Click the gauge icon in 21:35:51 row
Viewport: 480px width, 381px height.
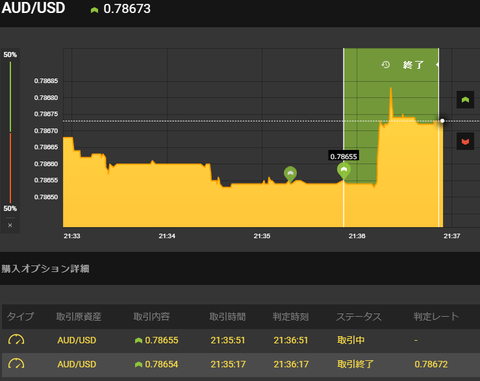16,340
